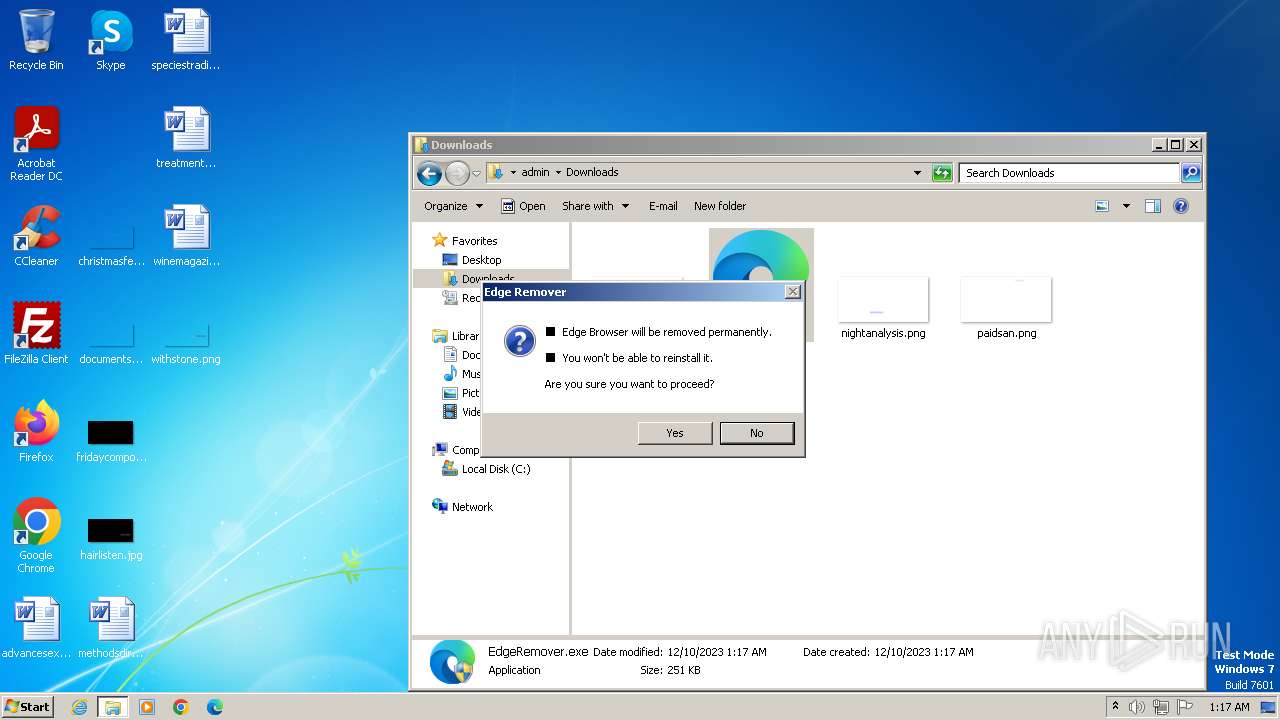Open Acrobat Reader DC desktop icon
Viewport: 1280px width, 720px height.
36,144
